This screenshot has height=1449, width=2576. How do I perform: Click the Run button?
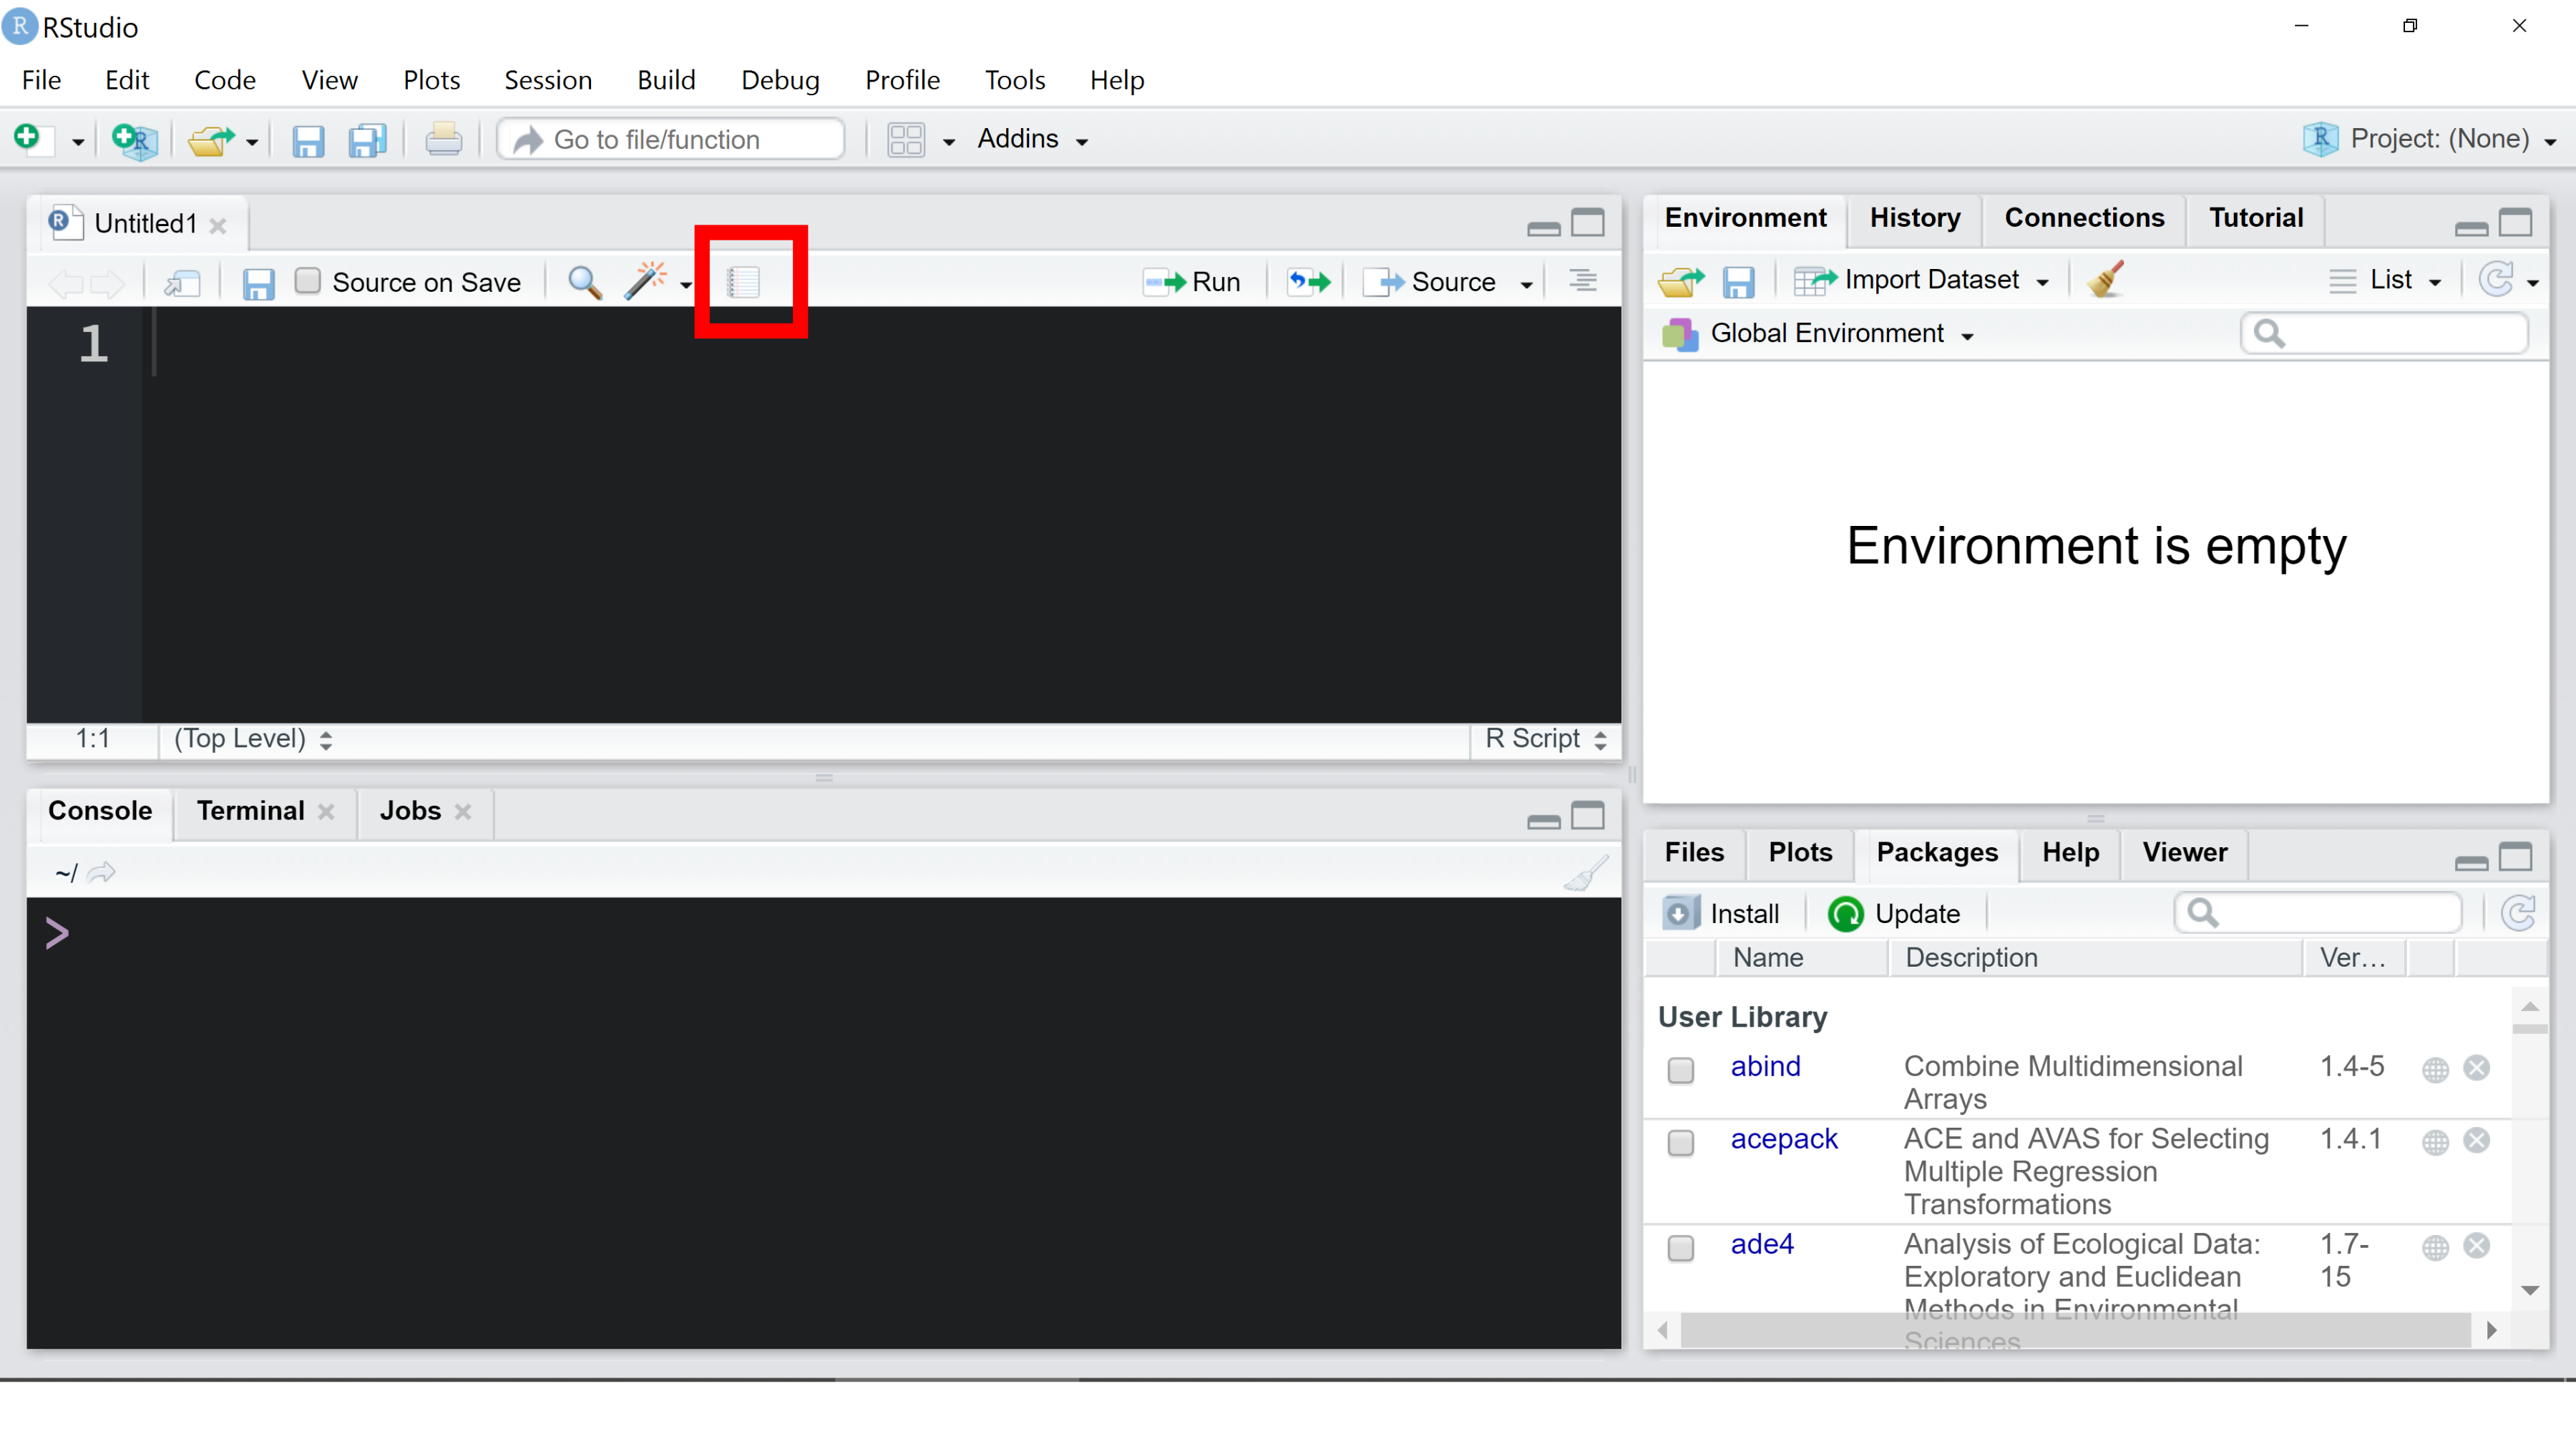[x=1192, y=282]
